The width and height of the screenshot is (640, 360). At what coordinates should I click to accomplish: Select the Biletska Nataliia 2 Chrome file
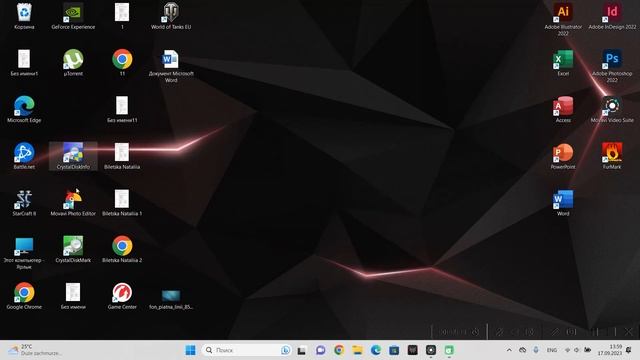click(122, 249)
